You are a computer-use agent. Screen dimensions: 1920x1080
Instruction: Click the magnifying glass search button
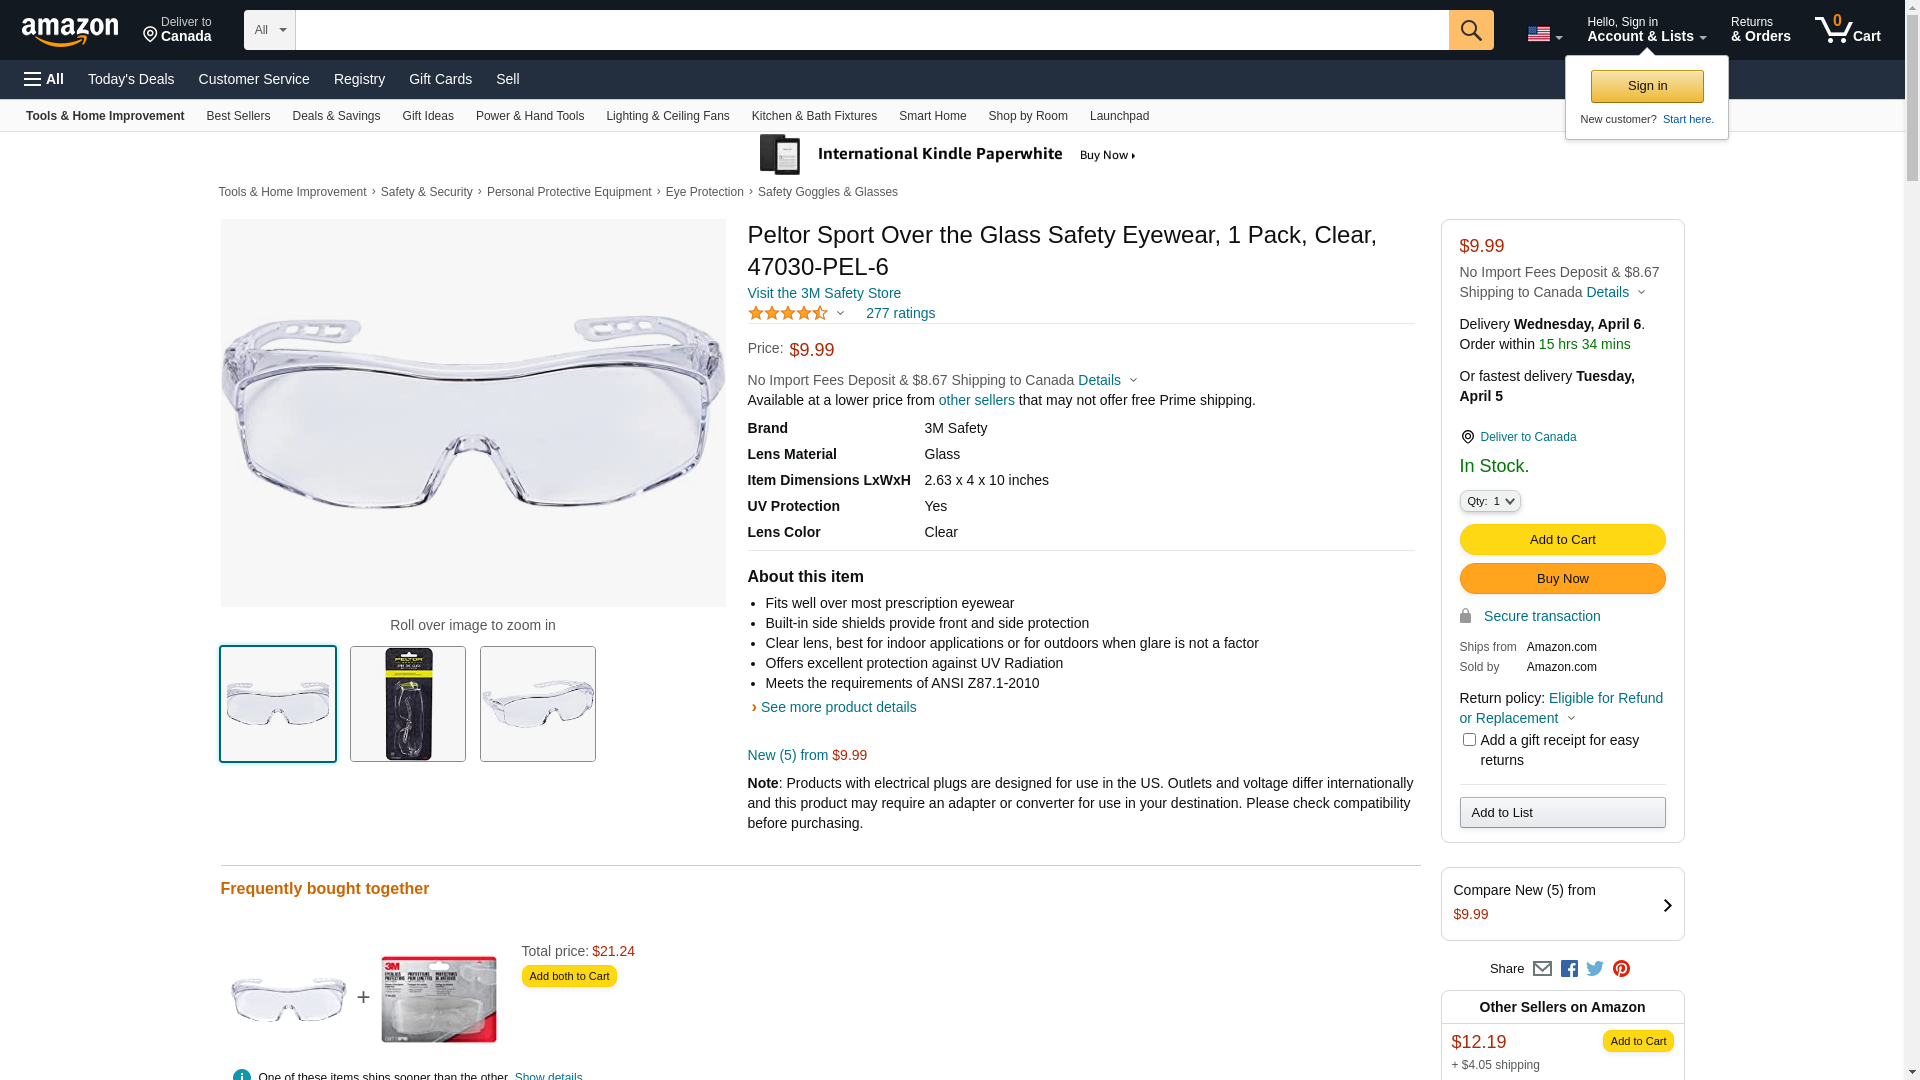click(1470, 30)
